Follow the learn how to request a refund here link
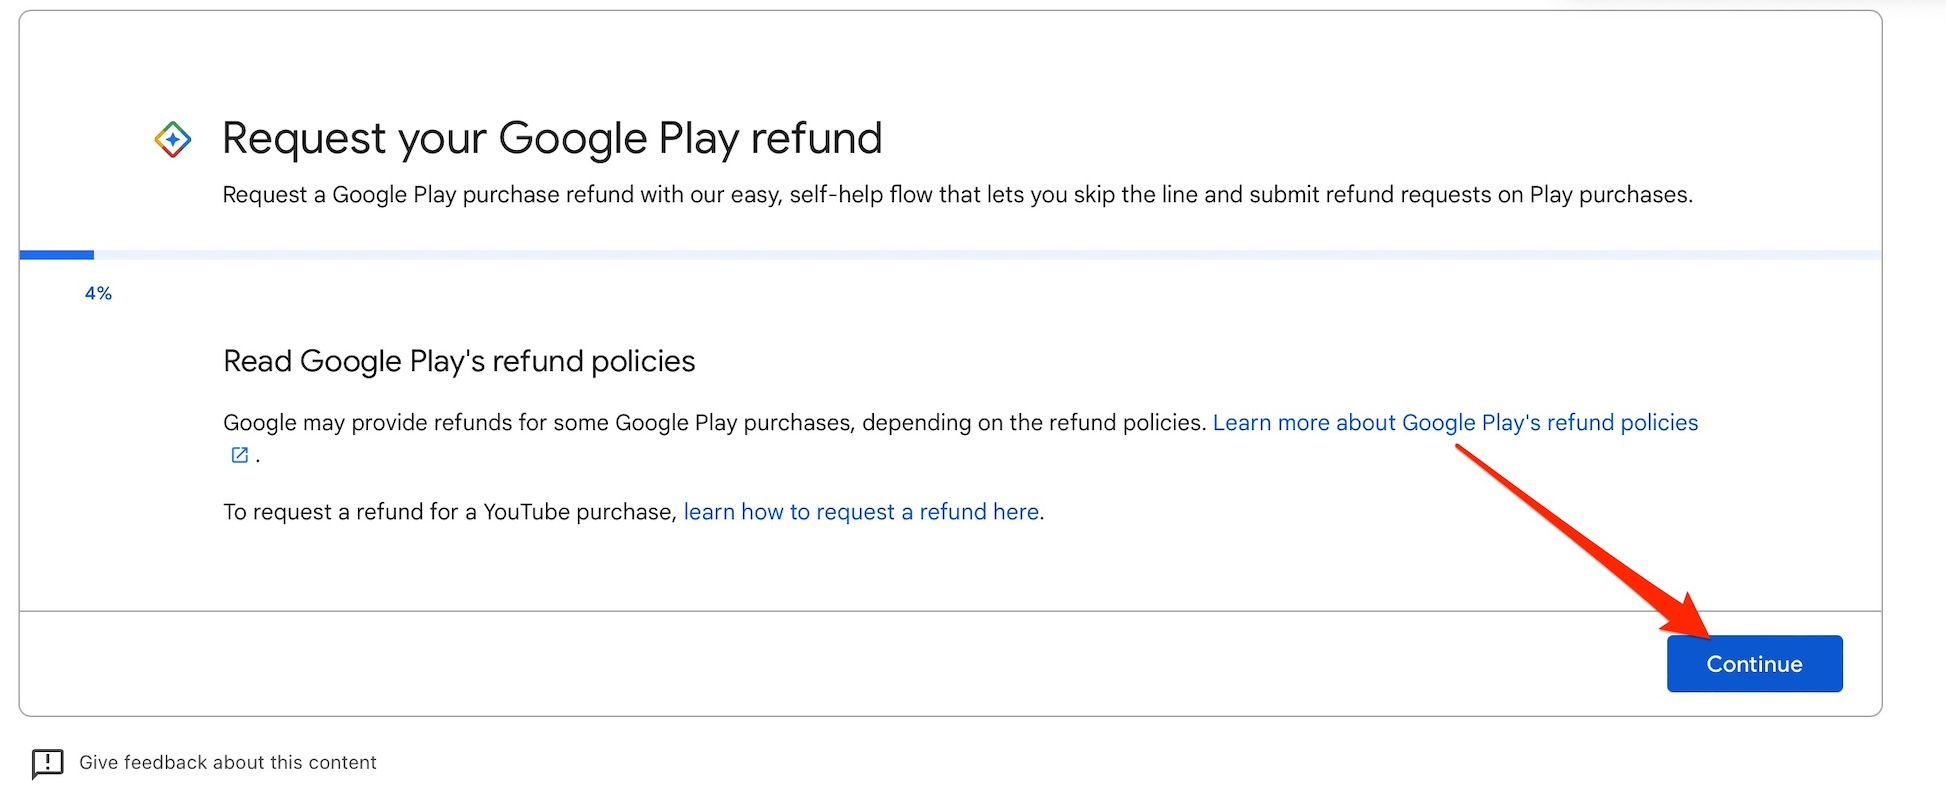Screen dimensions: 1946x800 click(x=861, y=512)
